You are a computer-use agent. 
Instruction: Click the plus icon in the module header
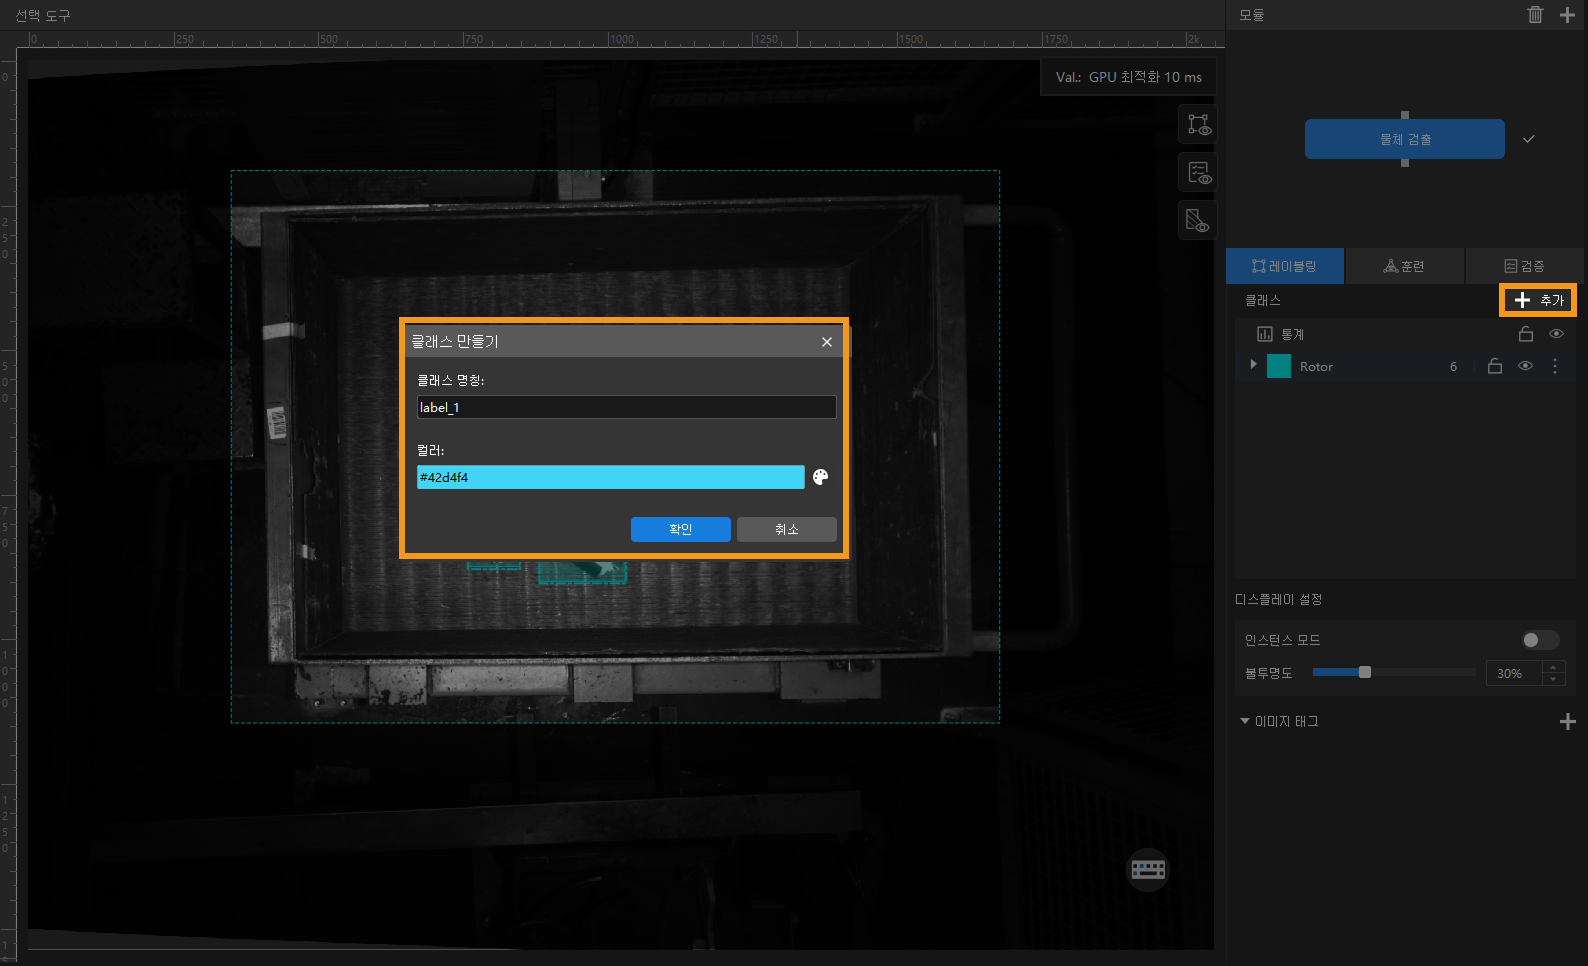tap(1567, 15)
